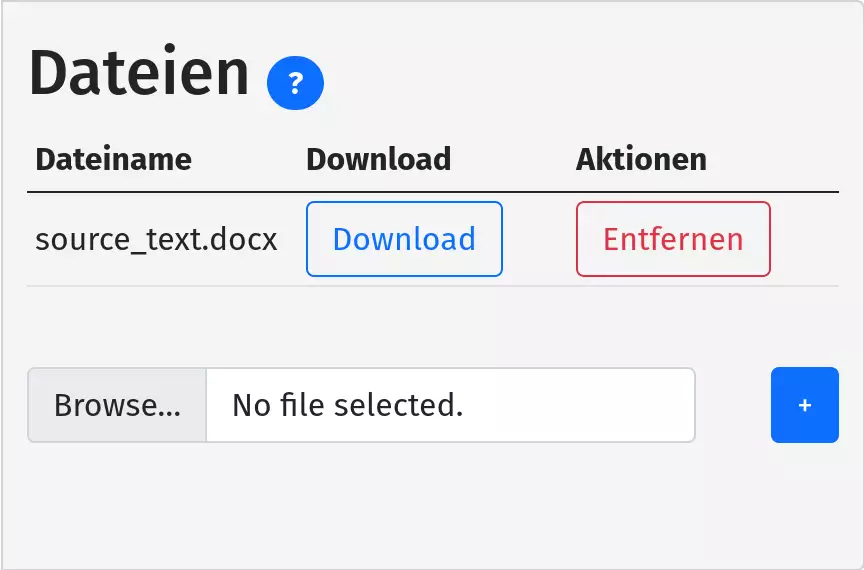Click the "No file selected." field

(449, 405)
